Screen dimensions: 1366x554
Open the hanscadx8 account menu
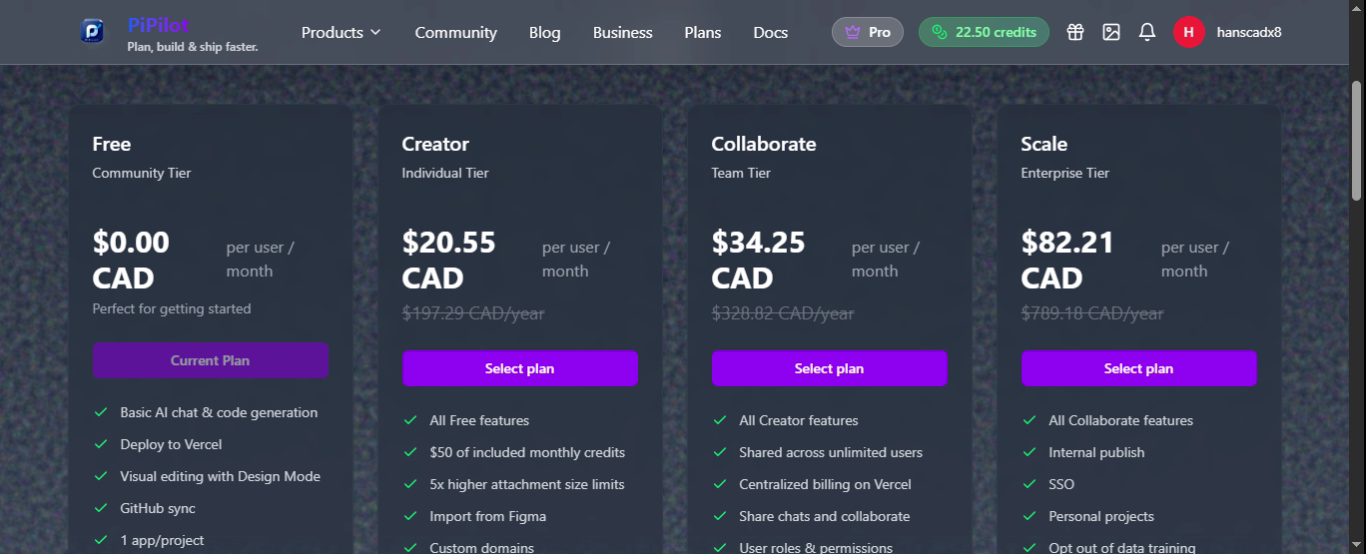(x=1248, y=32)
